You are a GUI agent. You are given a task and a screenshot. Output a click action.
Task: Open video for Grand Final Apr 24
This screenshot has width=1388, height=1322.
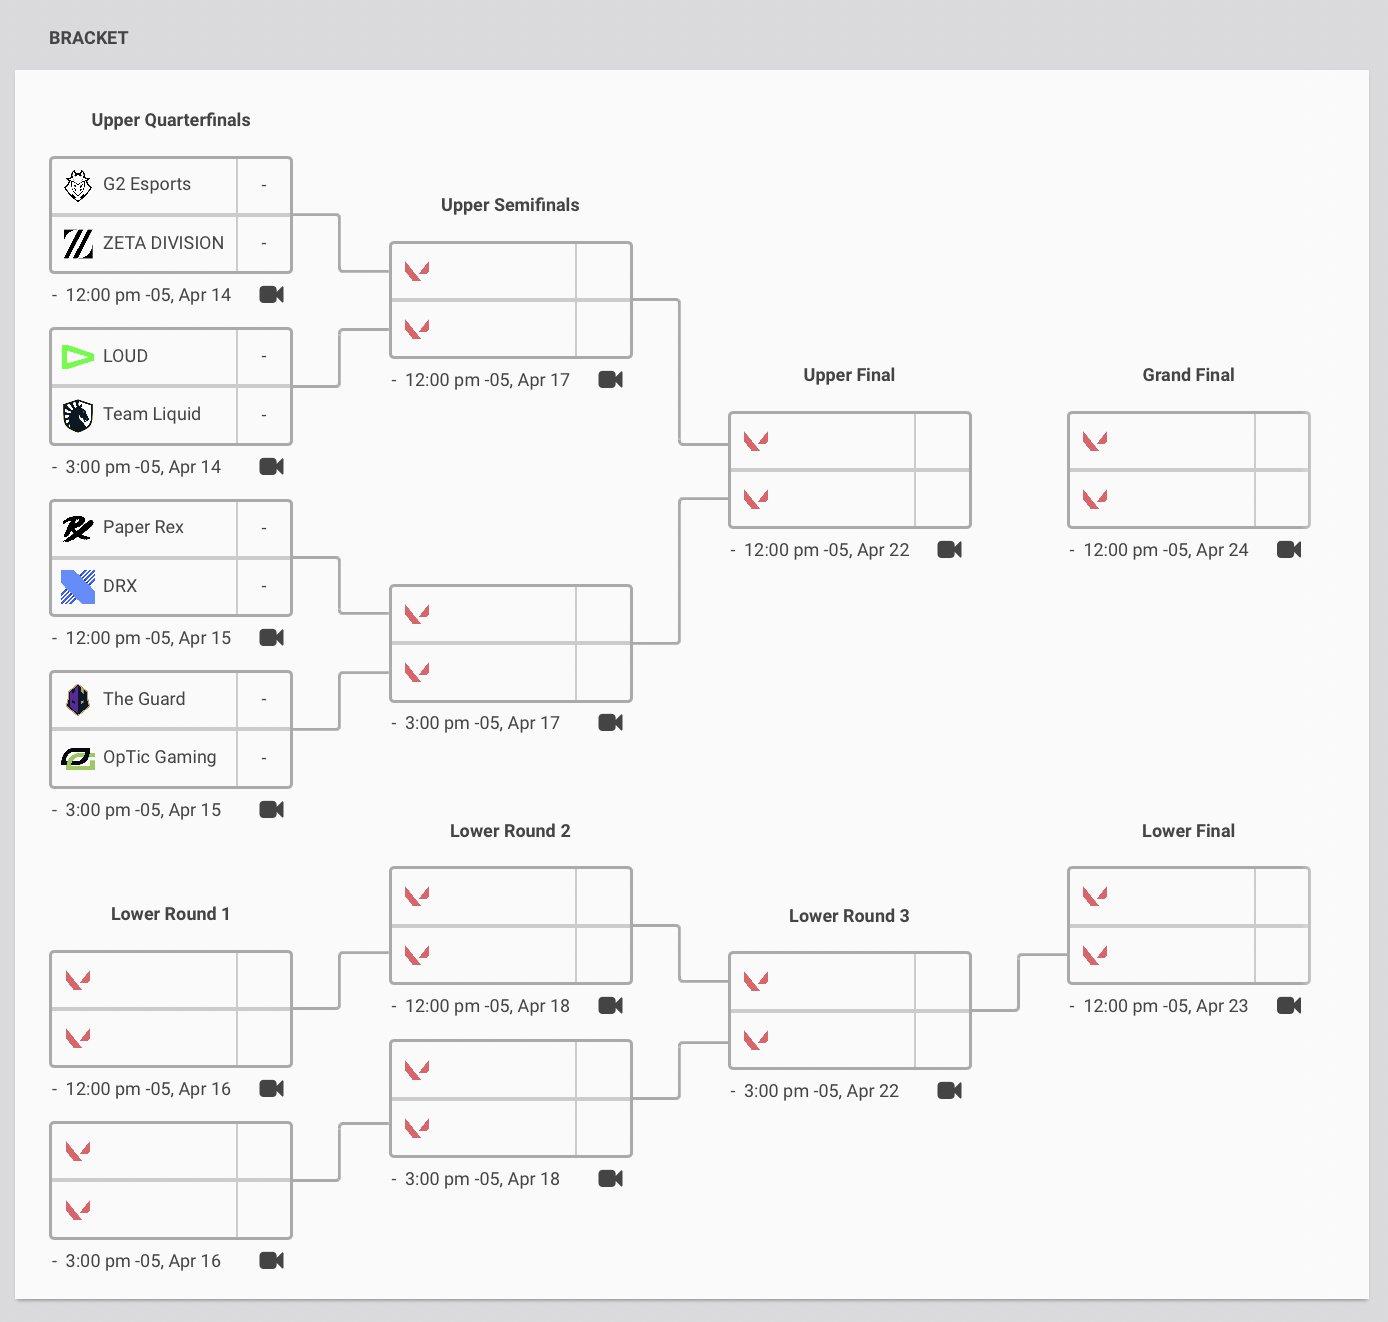1289,550
